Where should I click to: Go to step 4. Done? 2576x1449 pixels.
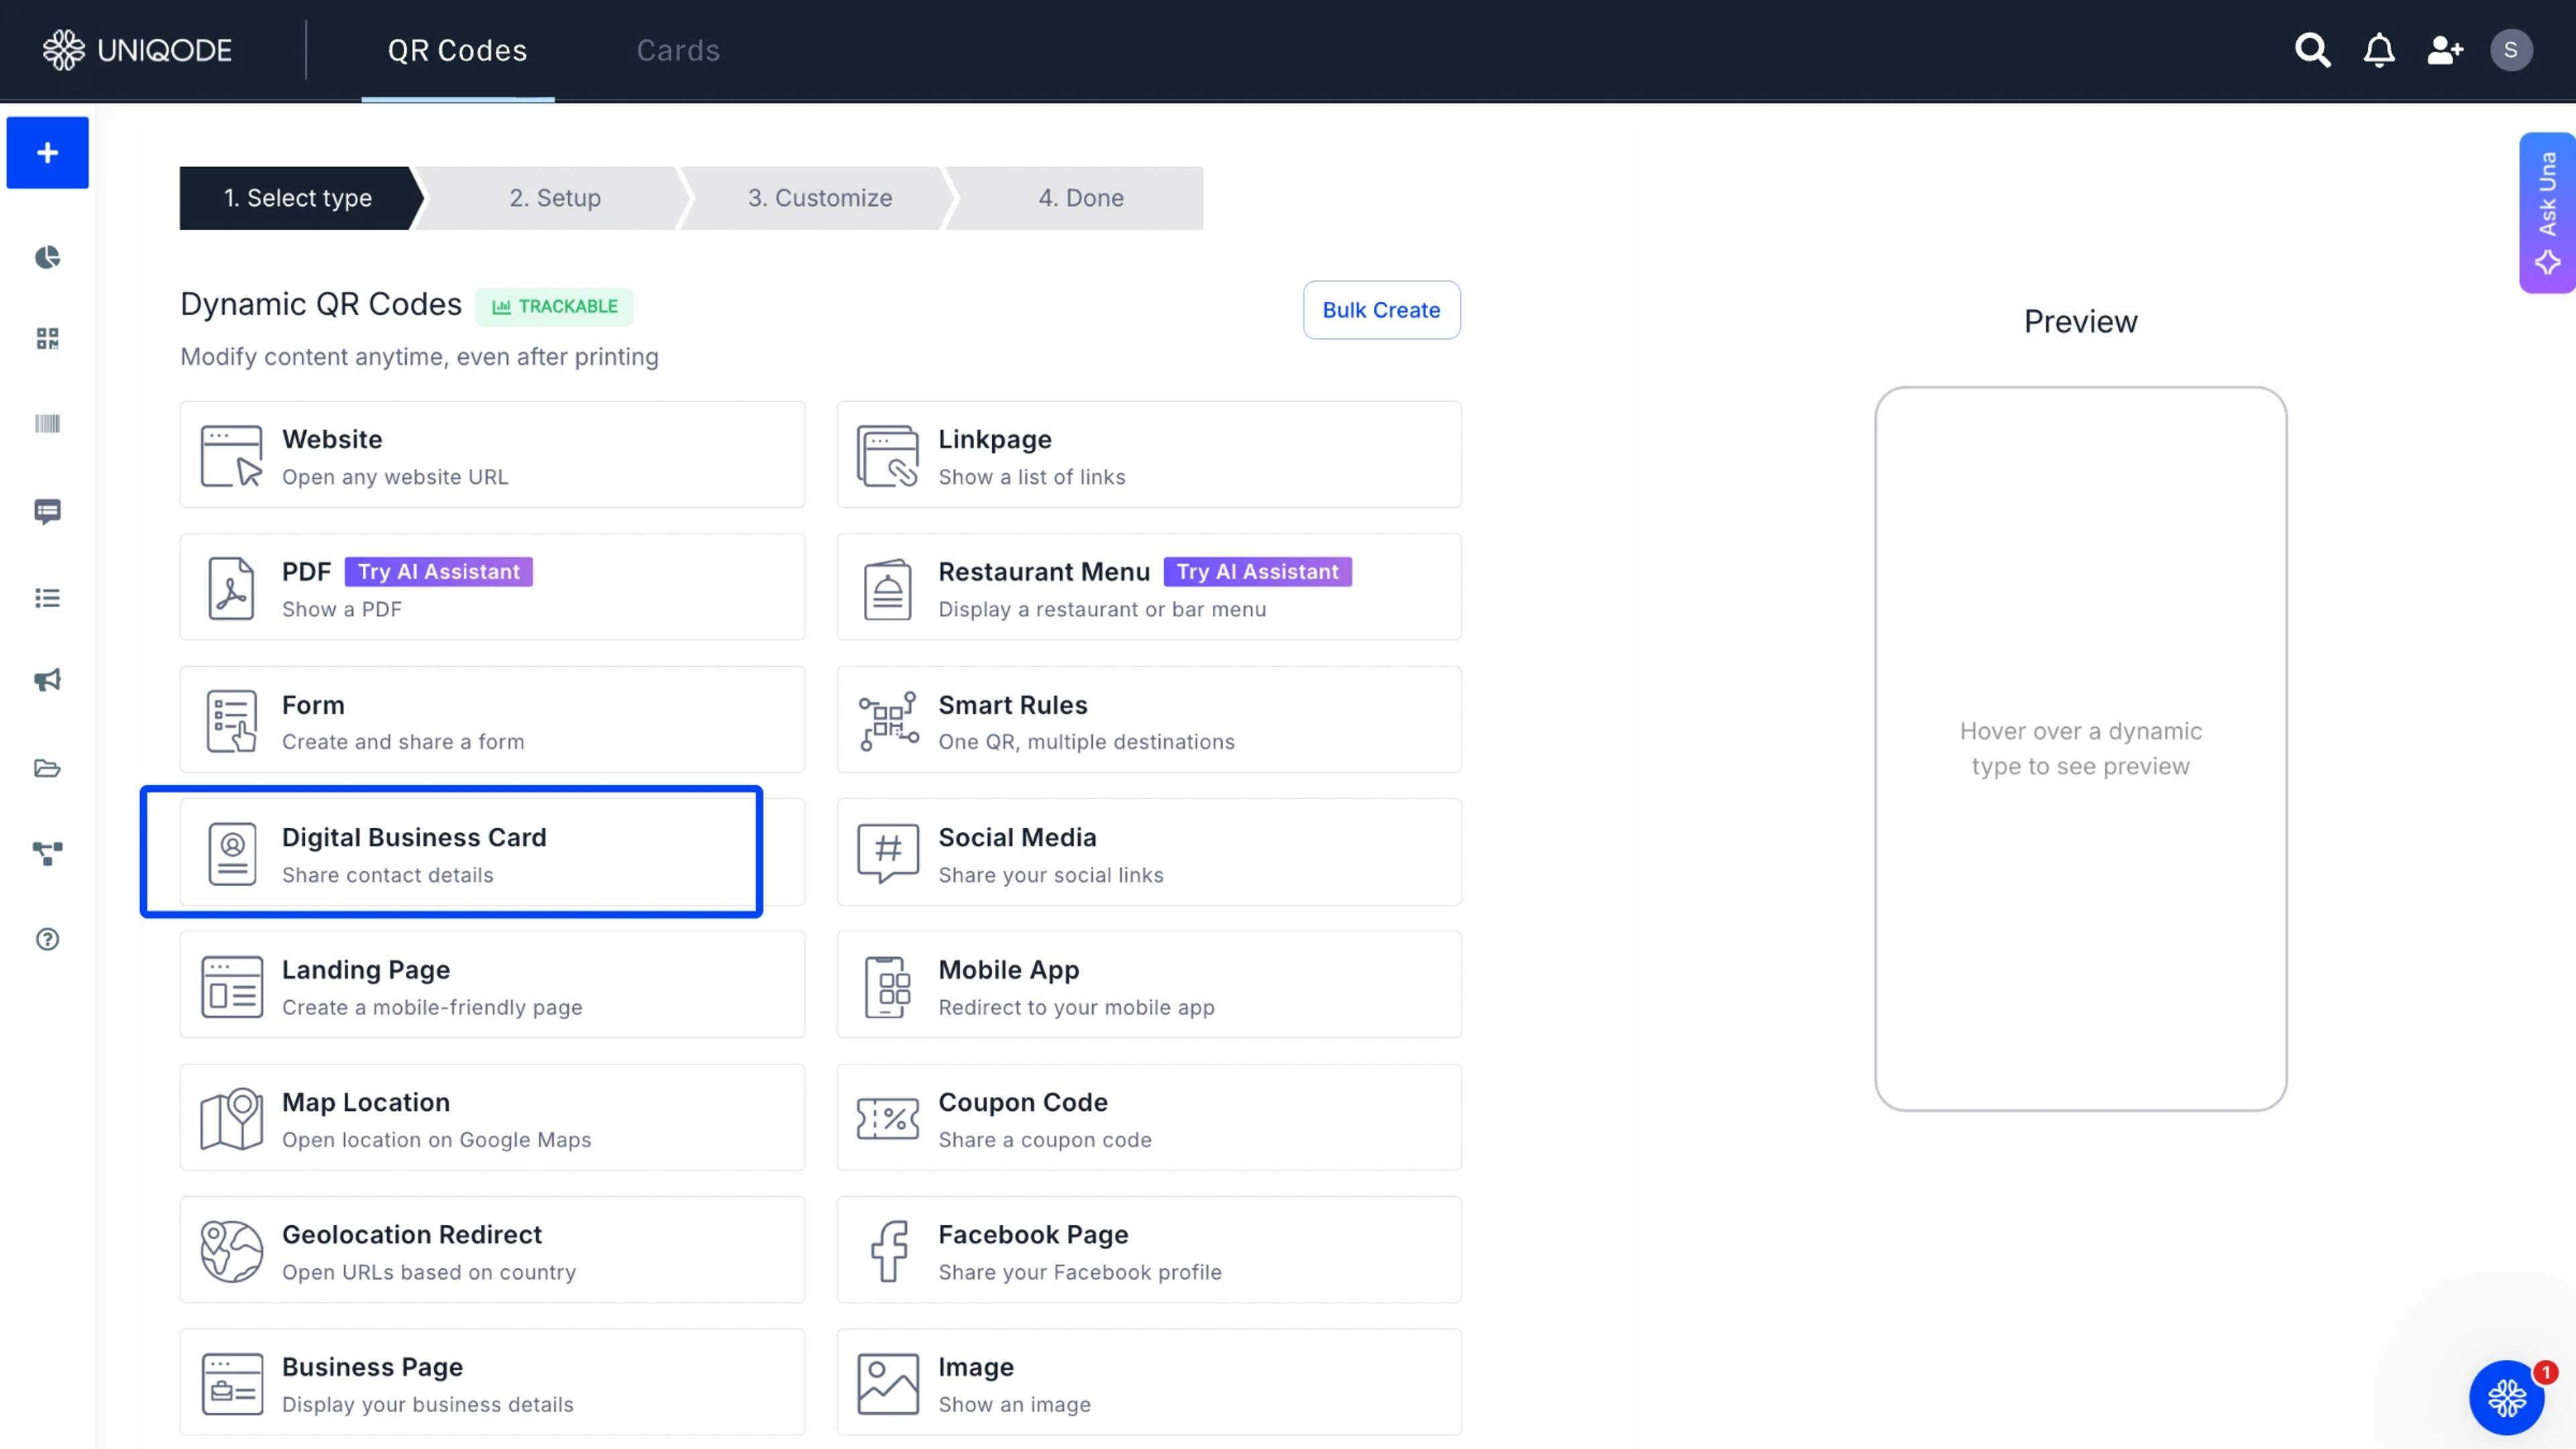click(1080, 198)
